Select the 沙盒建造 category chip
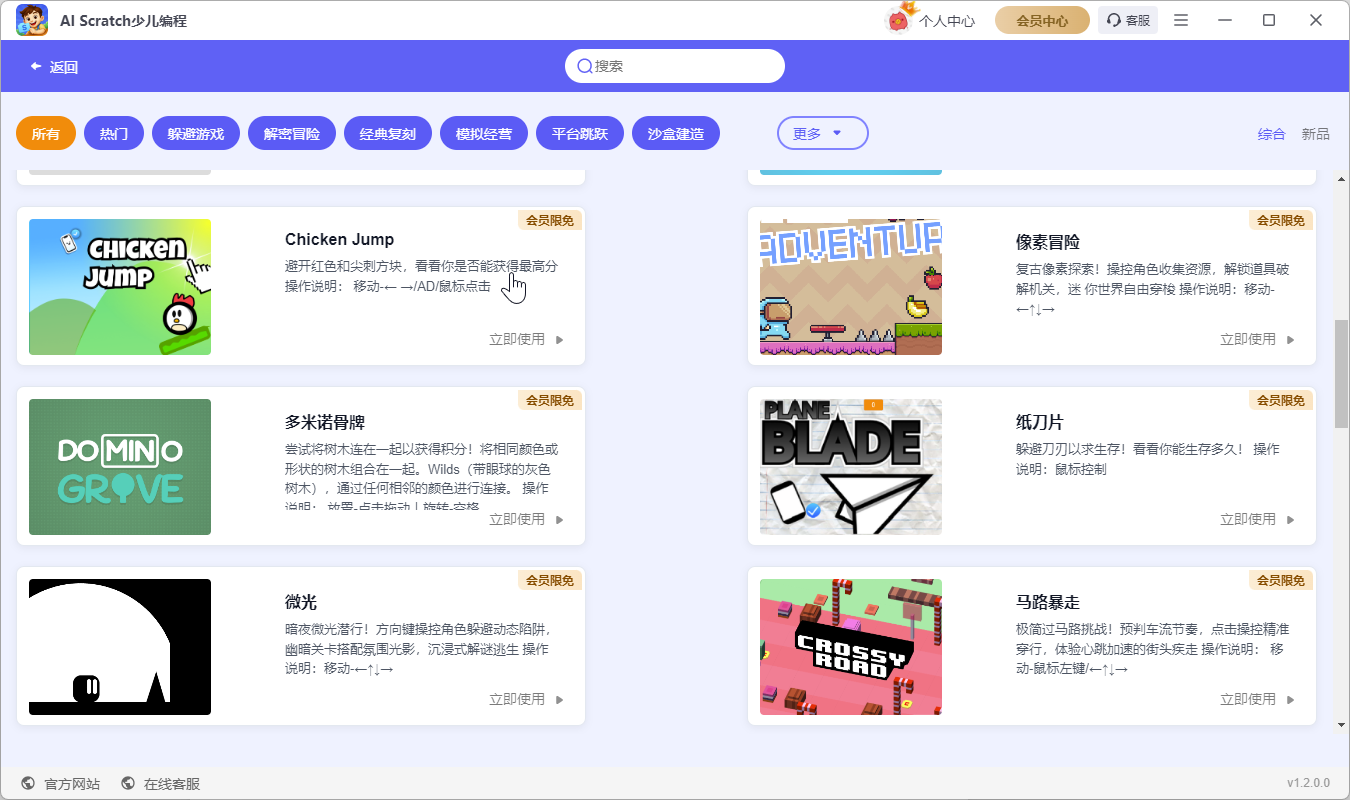 (675, 132)
